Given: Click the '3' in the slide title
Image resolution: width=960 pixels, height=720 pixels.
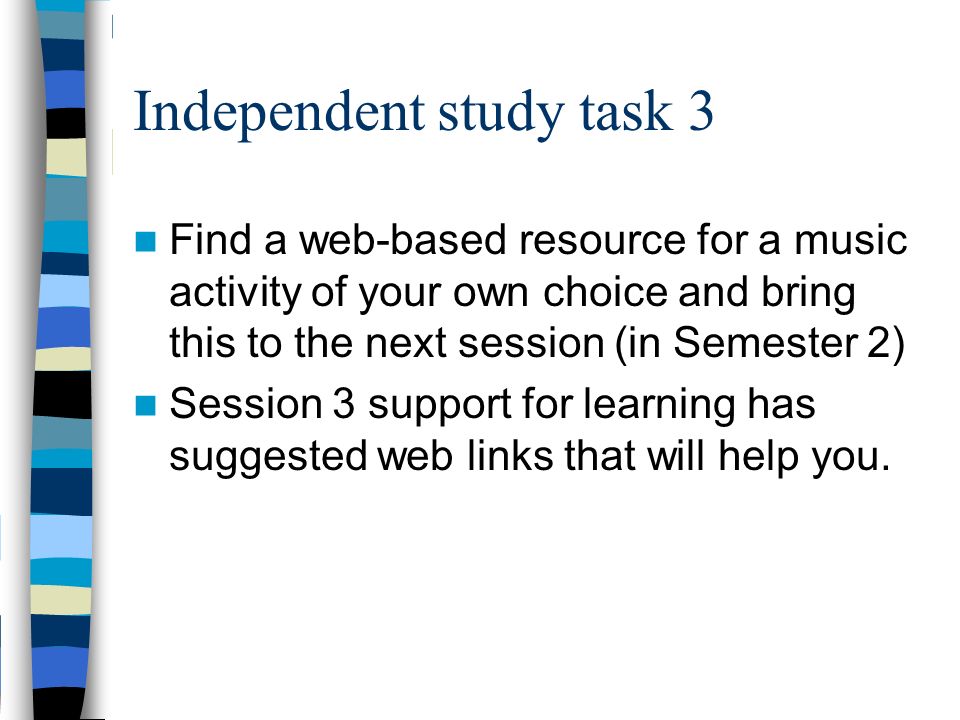Looking at the screenshot, I should click(701, 112).
